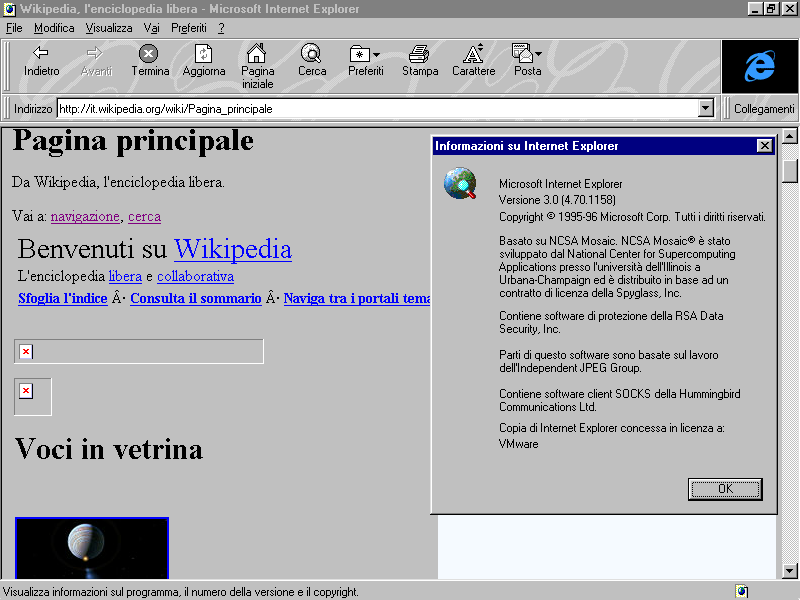Close the Informazioni su Internet Explorer dialog
Image resolution: width=800 pixels, height=600 pixels.
764,146
